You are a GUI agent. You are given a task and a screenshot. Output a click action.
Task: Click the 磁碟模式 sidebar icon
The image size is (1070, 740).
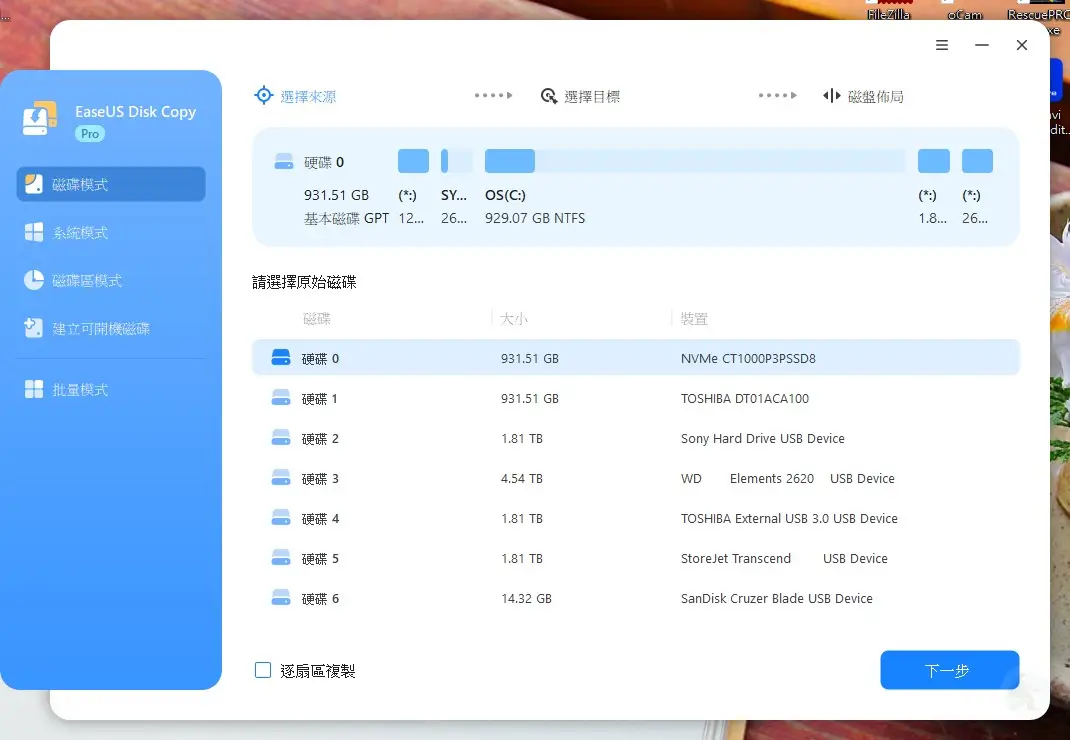pyautogui.click(x=34, y=184)
